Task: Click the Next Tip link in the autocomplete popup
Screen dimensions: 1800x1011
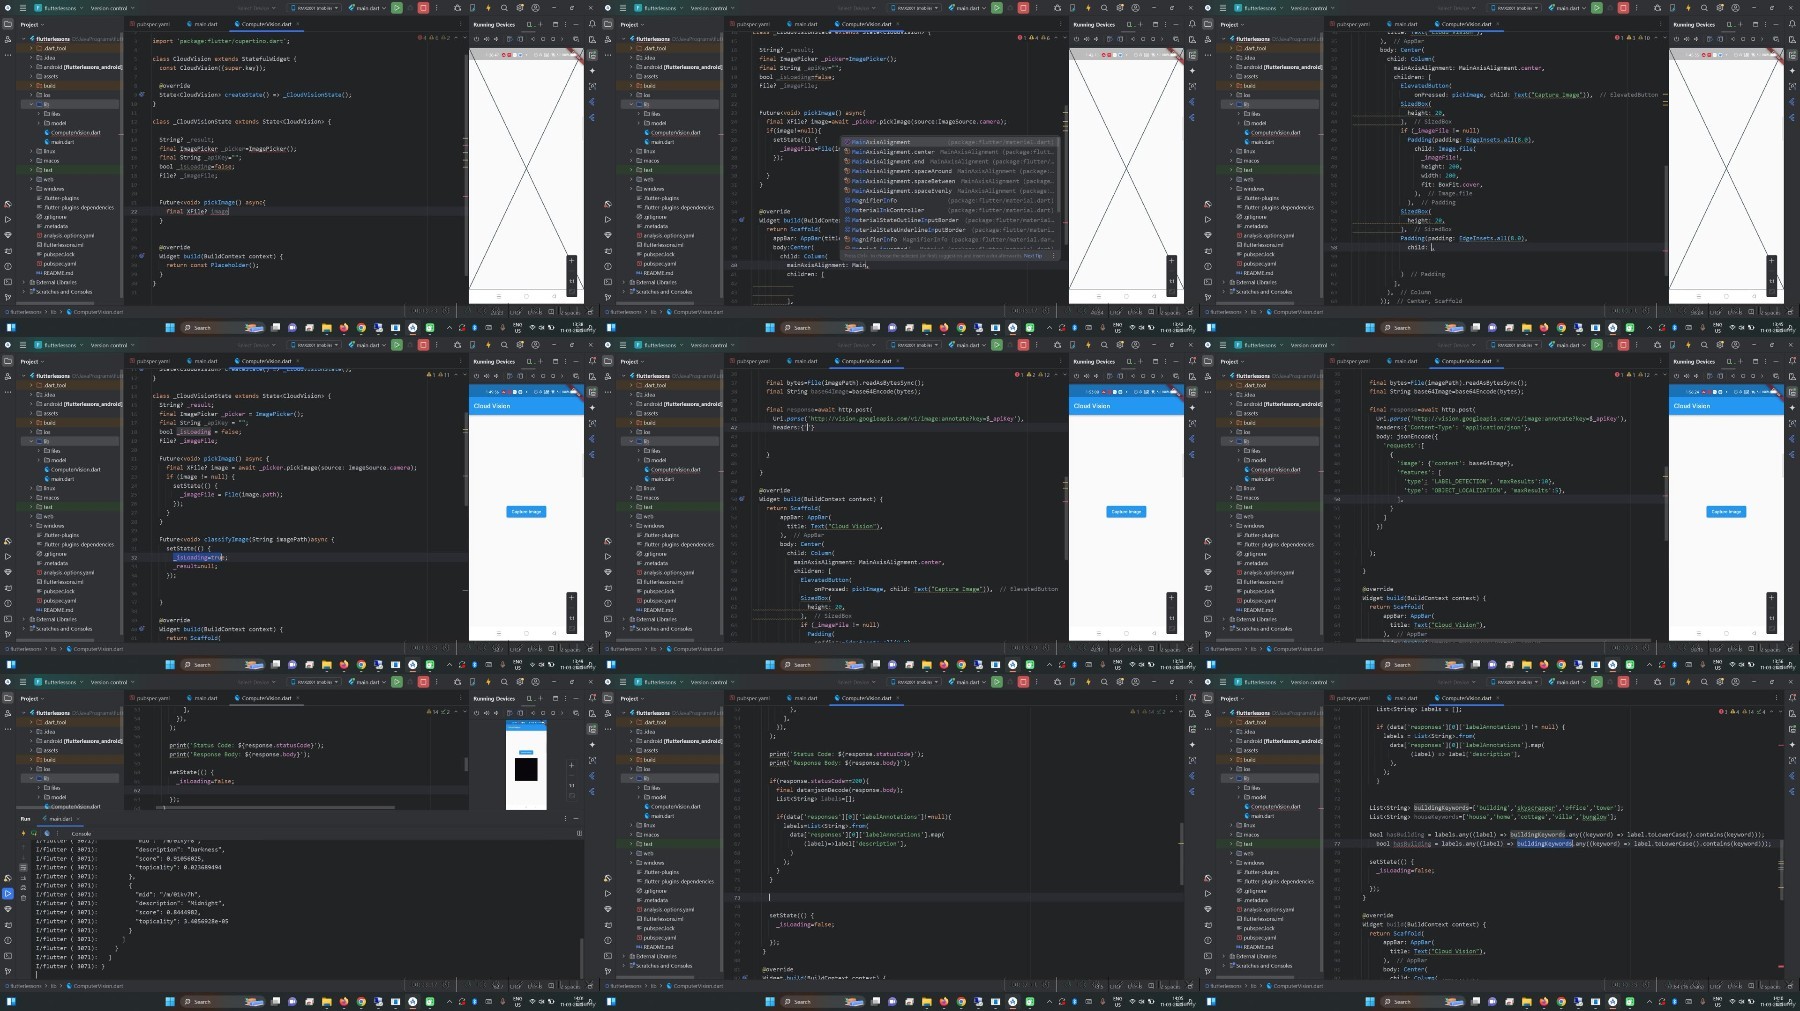Action: tap(1033, 256)
